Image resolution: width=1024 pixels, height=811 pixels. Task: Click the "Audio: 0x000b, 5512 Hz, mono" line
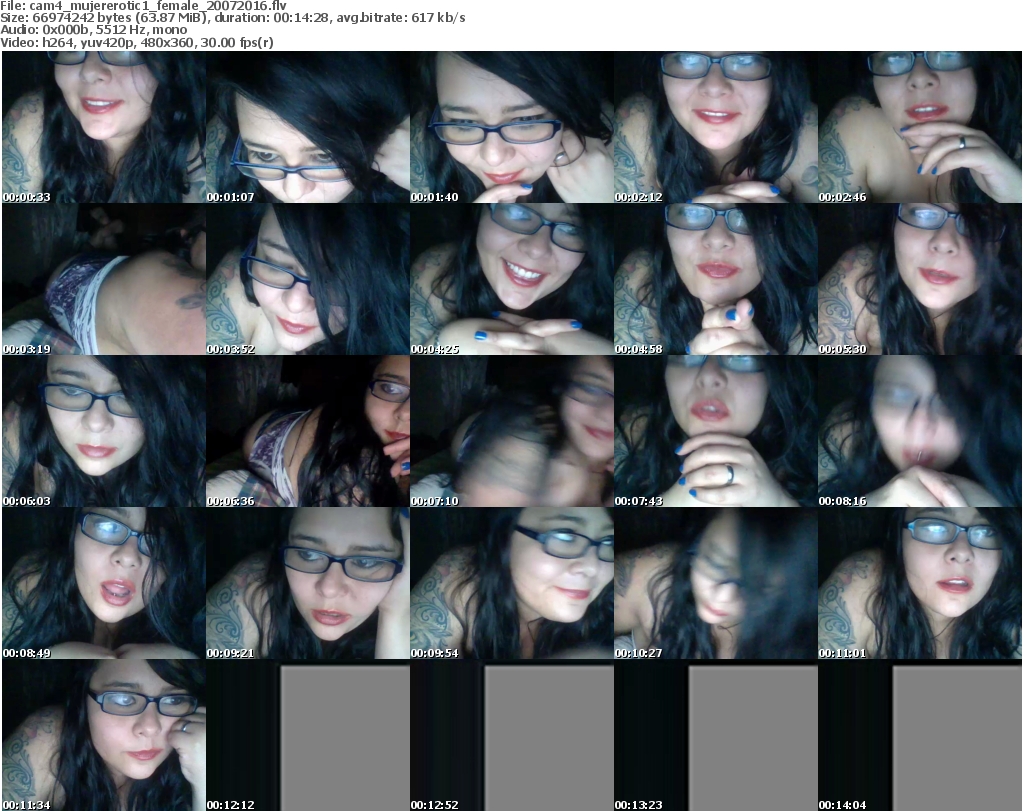point(94,30)
